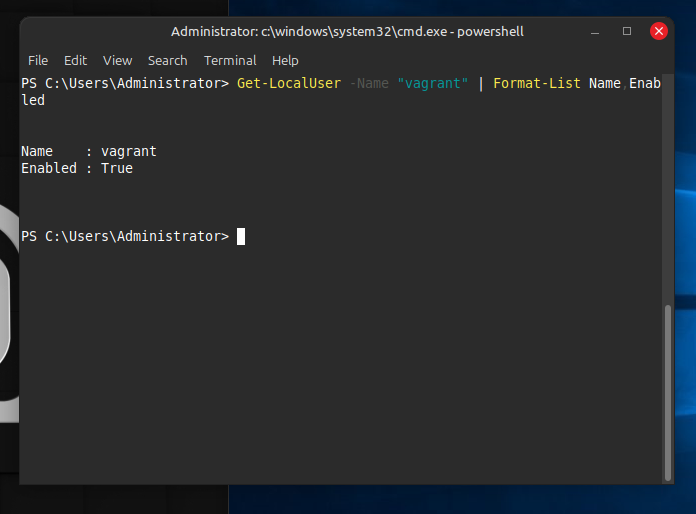696x514 pixels.
Task: Click the Format-List cmdlet text
Action: coord(537,84)
